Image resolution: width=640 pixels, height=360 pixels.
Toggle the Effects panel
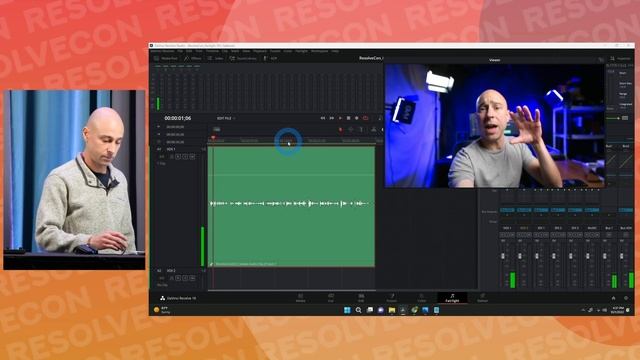[192, 58]
